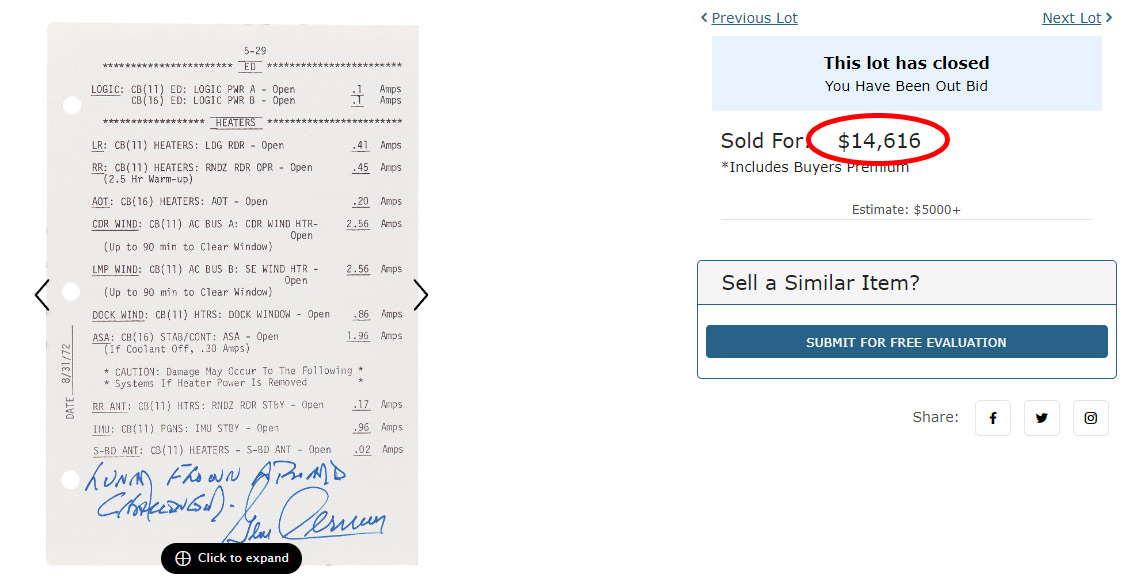Click the circled $14,616 sold price
The image size is (1141, 577).
pos(879,141)
